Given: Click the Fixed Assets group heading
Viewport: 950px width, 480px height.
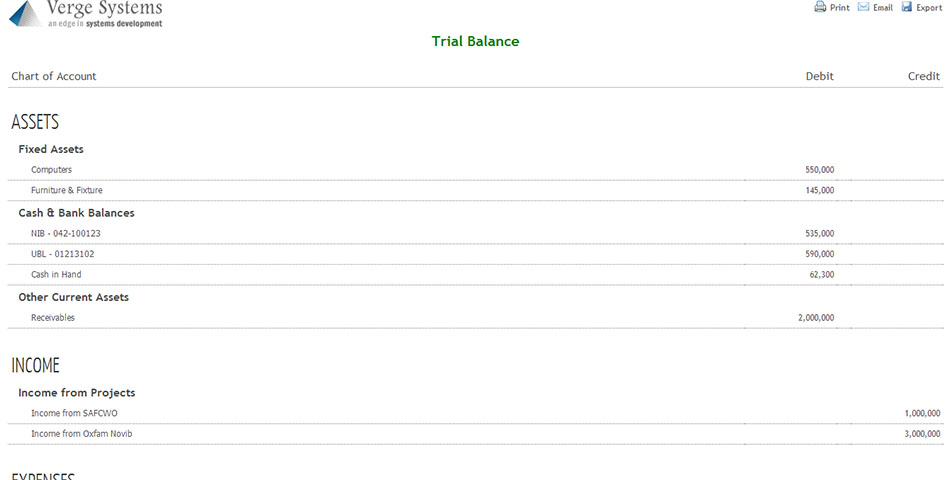Looking at the screenshot, I should (x=51, y=149).
